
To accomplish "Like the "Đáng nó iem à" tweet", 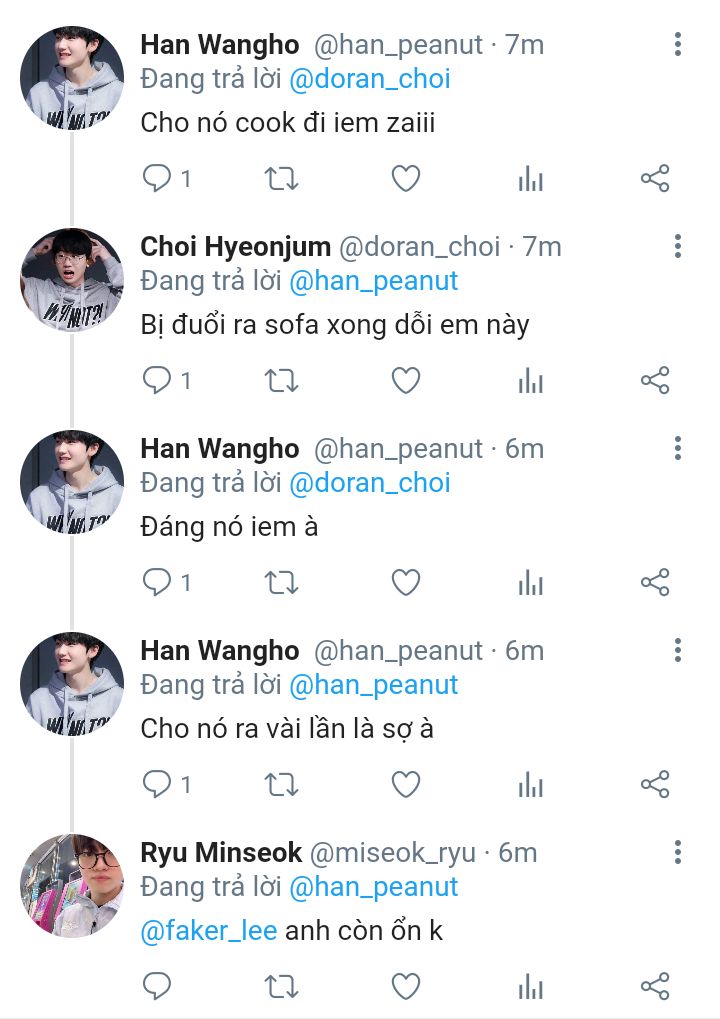I will tap(405, 582).
